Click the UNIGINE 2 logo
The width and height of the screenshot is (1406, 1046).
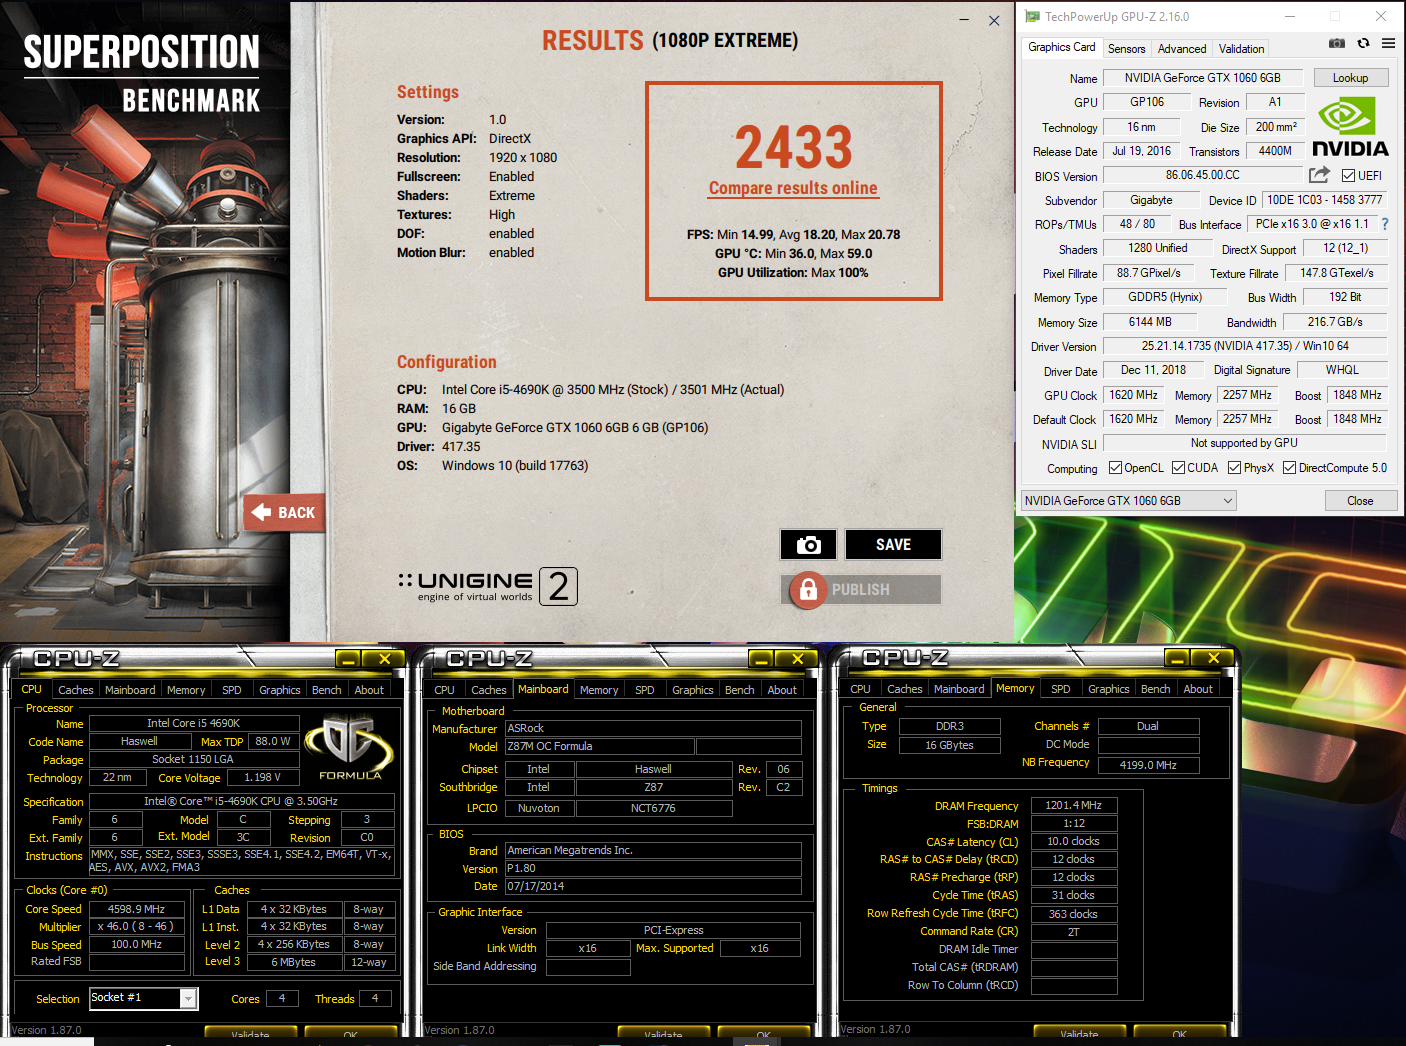click(488, 586)
